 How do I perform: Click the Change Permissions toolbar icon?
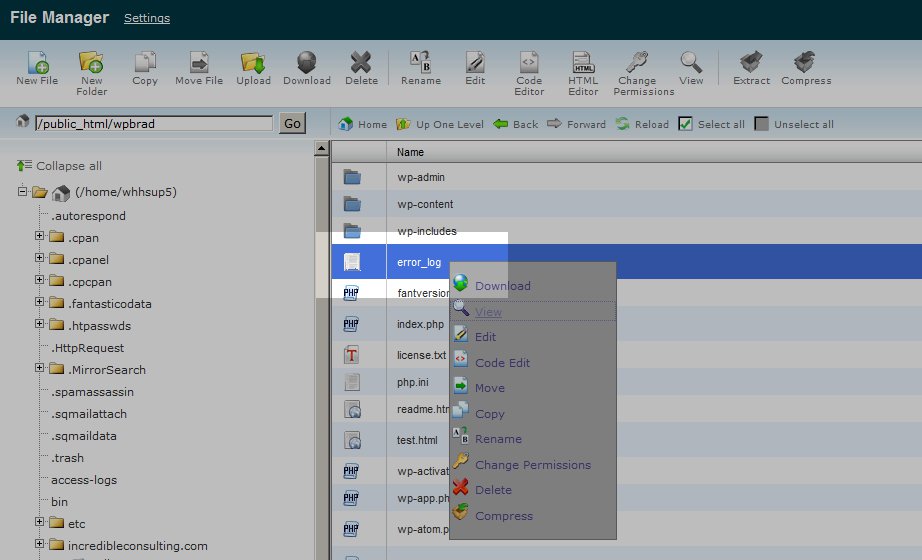(637, 64)
